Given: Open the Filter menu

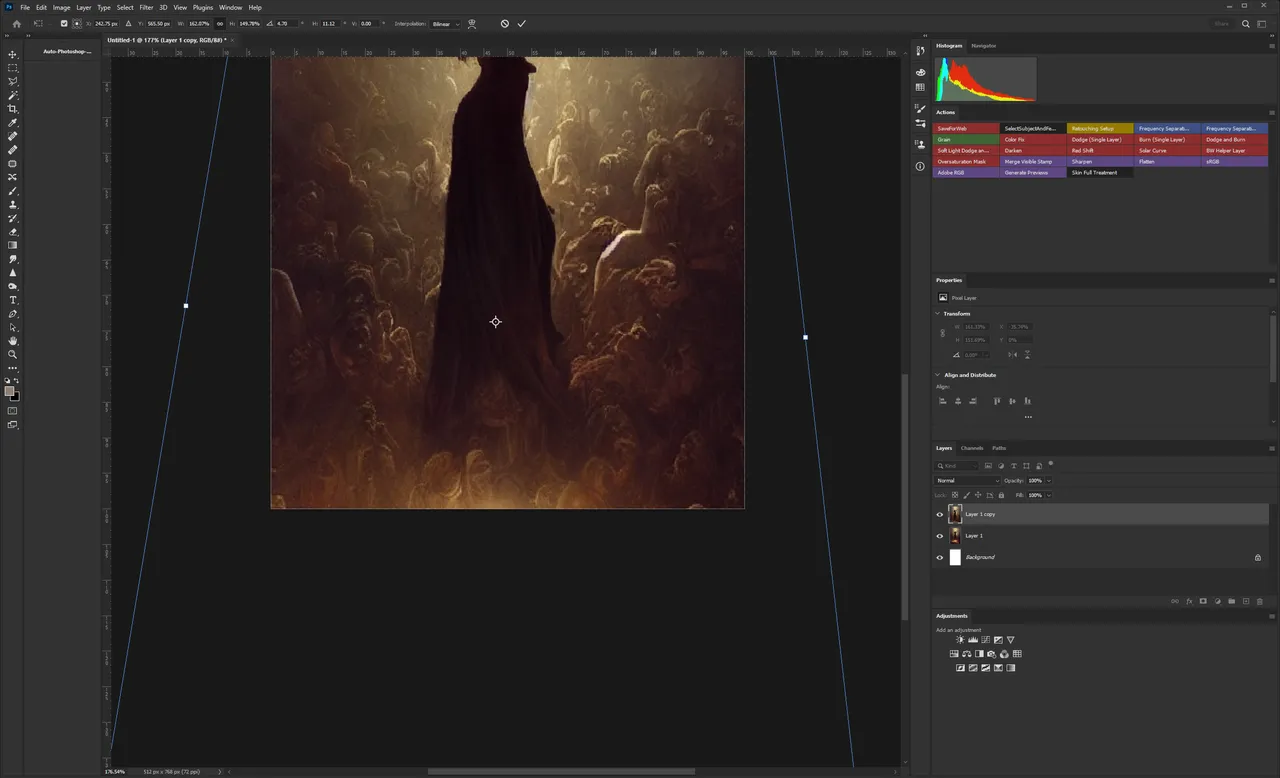Looking at the screenshot, I should (x=146, y=7).
